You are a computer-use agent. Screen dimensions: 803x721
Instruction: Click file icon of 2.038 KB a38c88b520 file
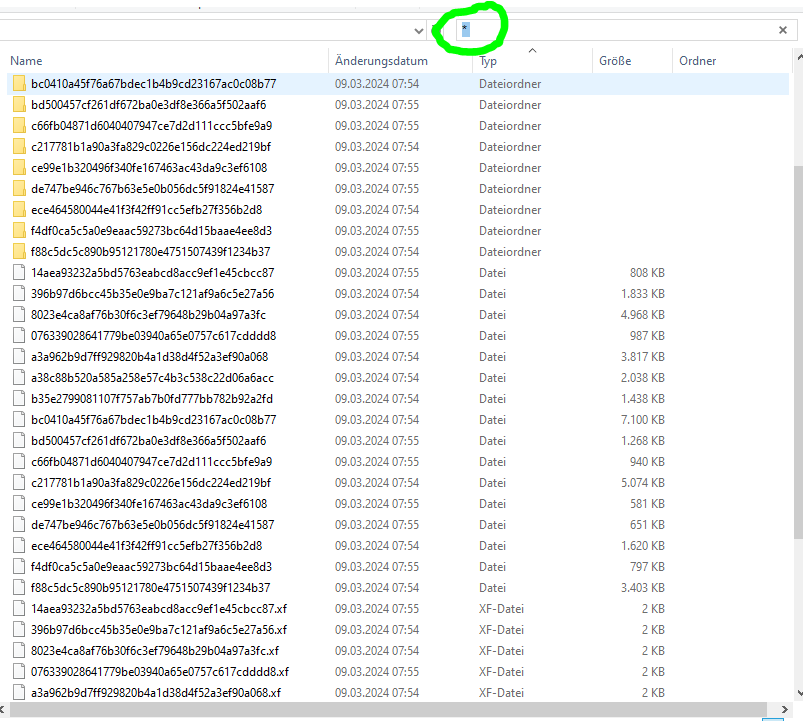pos(19,378)
